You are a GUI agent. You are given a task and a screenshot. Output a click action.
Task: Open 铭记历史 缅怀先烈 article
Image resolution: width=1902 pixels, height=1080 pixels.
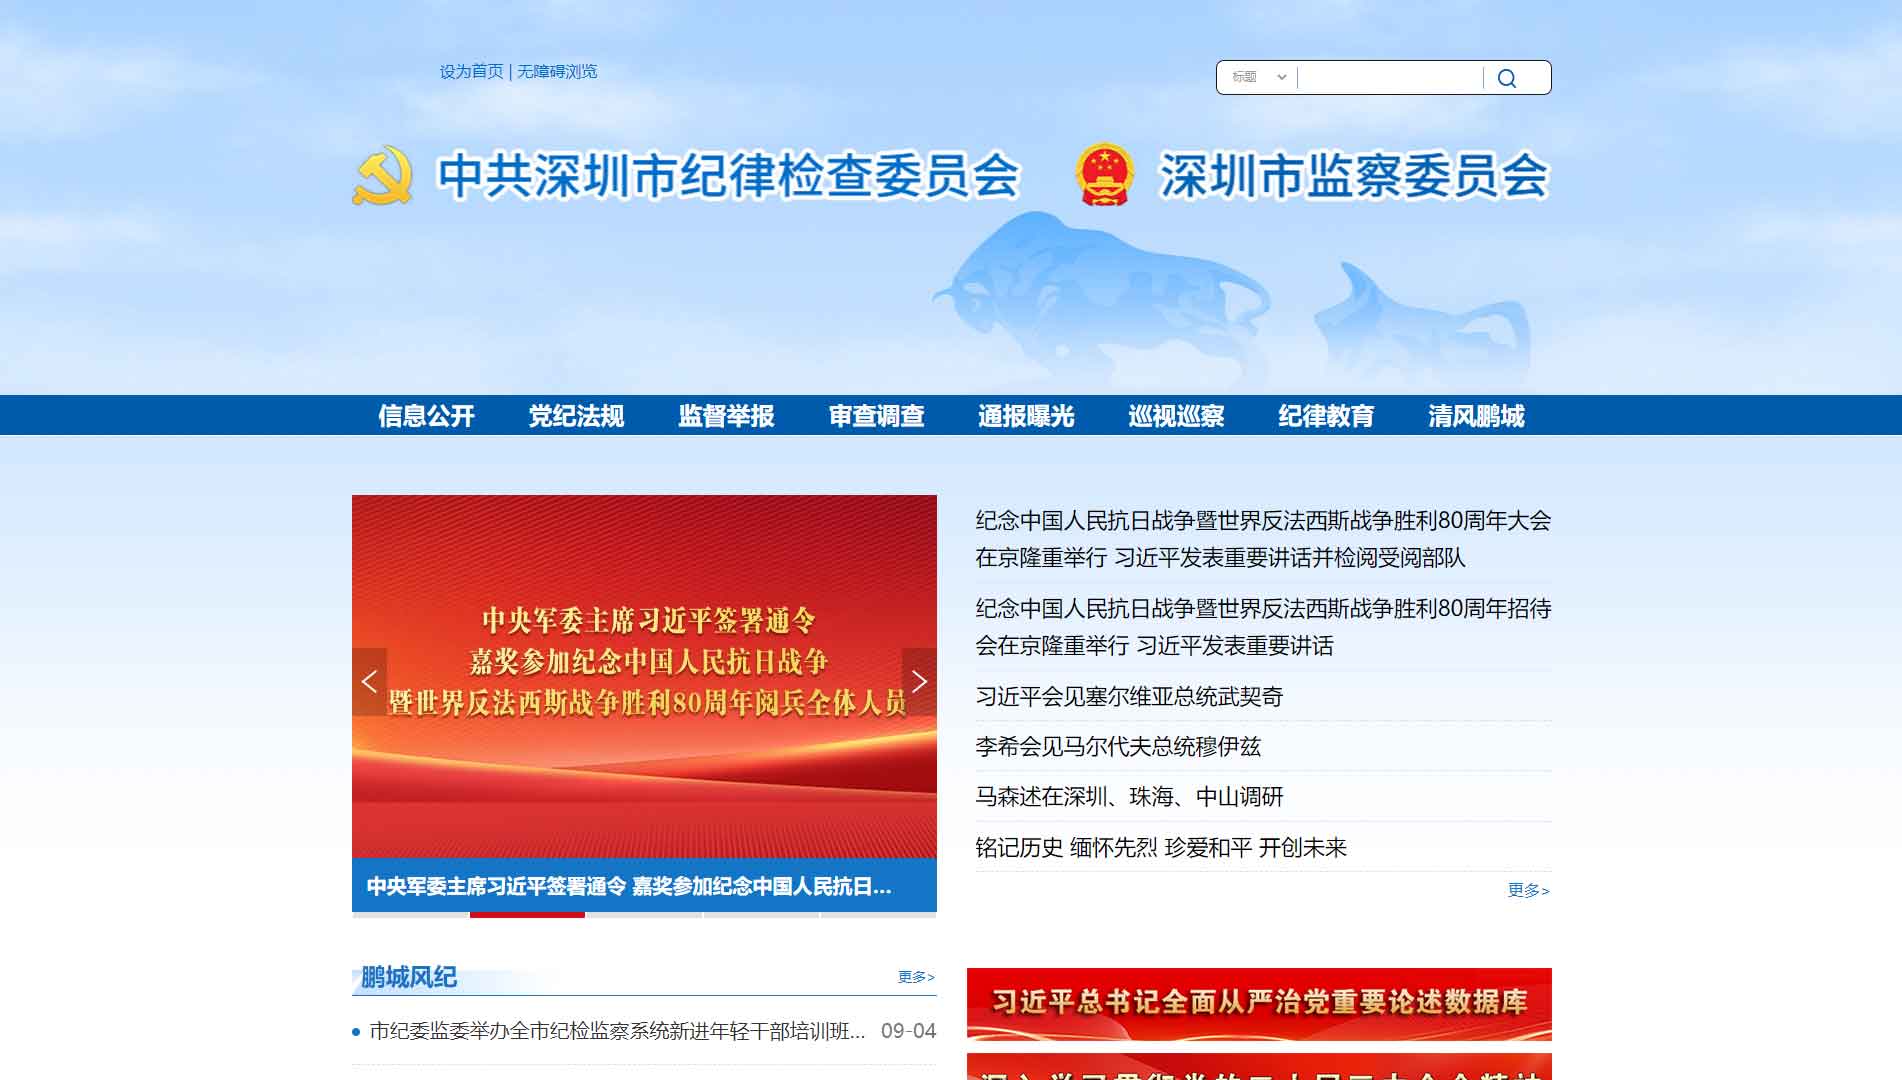[1161, 848]
